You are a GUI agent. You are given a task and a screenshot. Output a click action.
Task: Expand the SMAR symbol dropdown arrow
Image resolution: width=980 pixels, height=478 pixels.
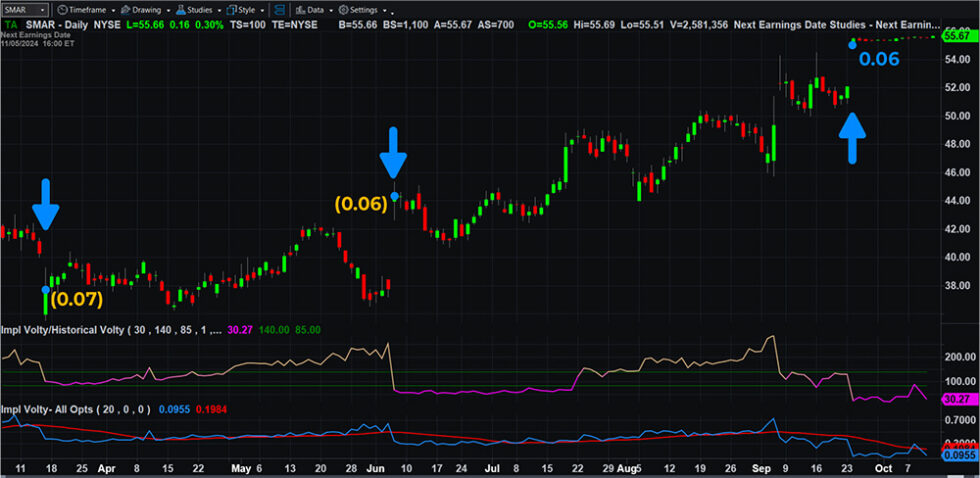coord(42,11)
